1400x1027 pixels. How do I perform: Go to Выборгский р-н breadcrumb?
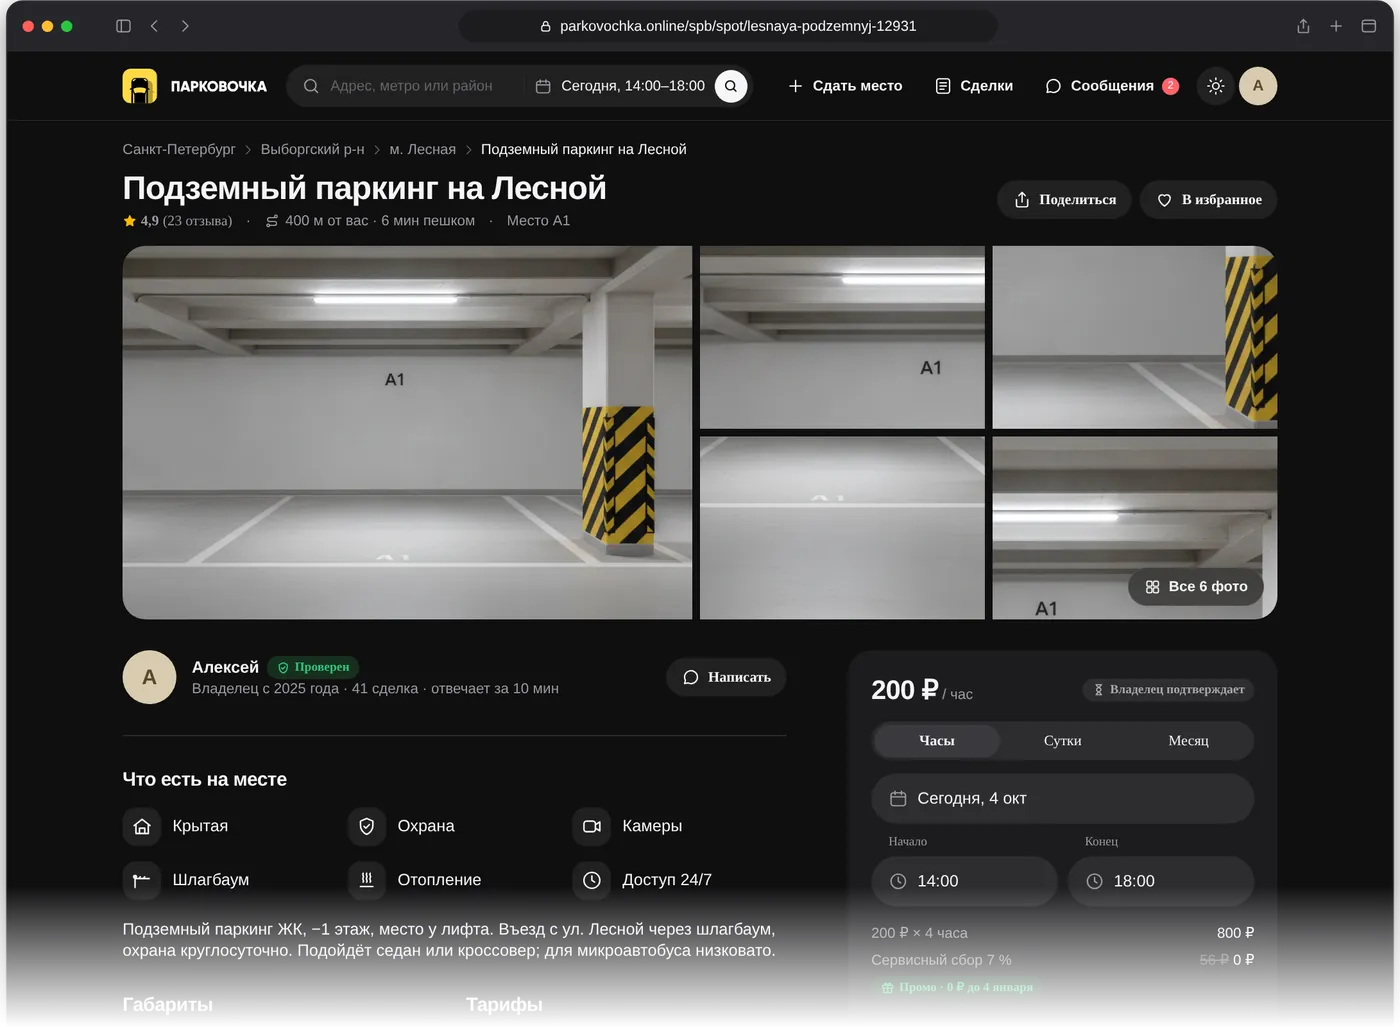pyautogui.click(x=313, y=149)
